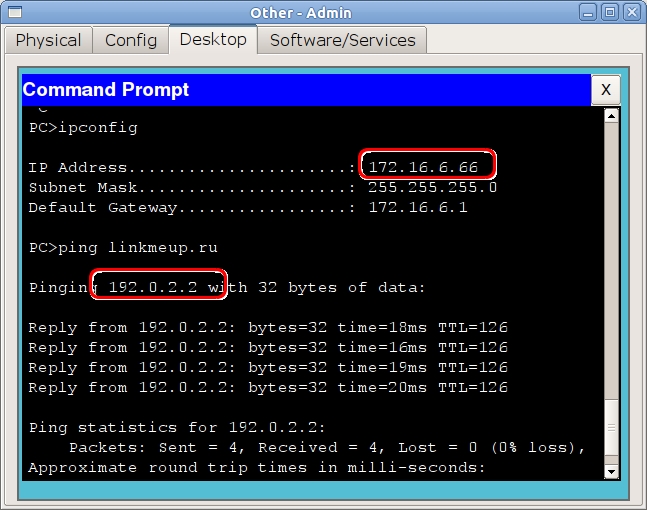The width and height of the screenshot is (647, 510).
Task: Click the blue Command Prompt title bar
Action: (300, 90)
